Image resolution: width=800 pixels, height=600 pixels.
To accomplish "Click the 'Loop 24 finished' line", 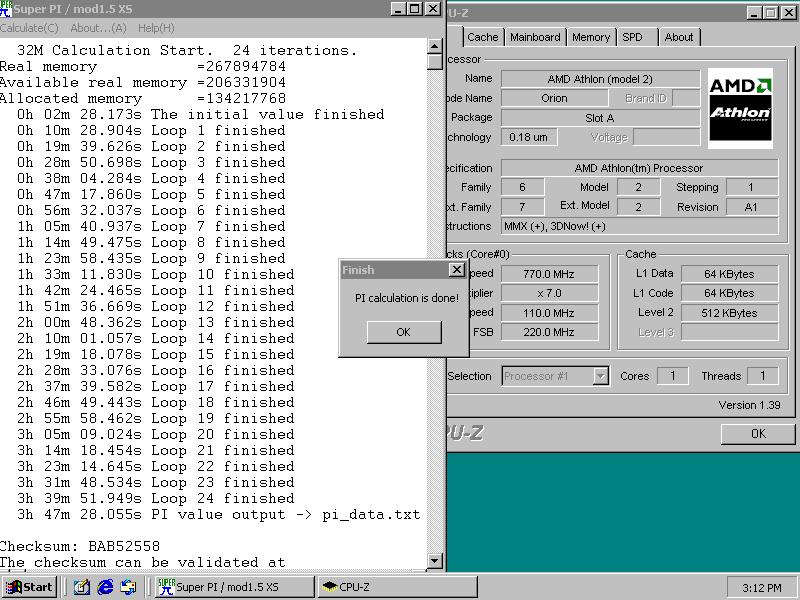I will pos(156,498).
